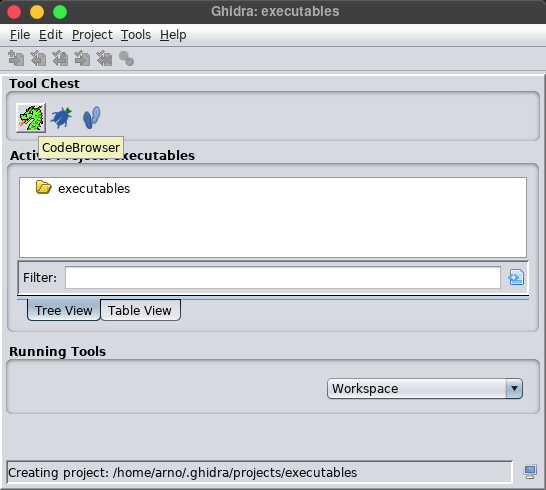The image size is (546, 490).
Task: Open the Help menu
Action: coord(173,35)
